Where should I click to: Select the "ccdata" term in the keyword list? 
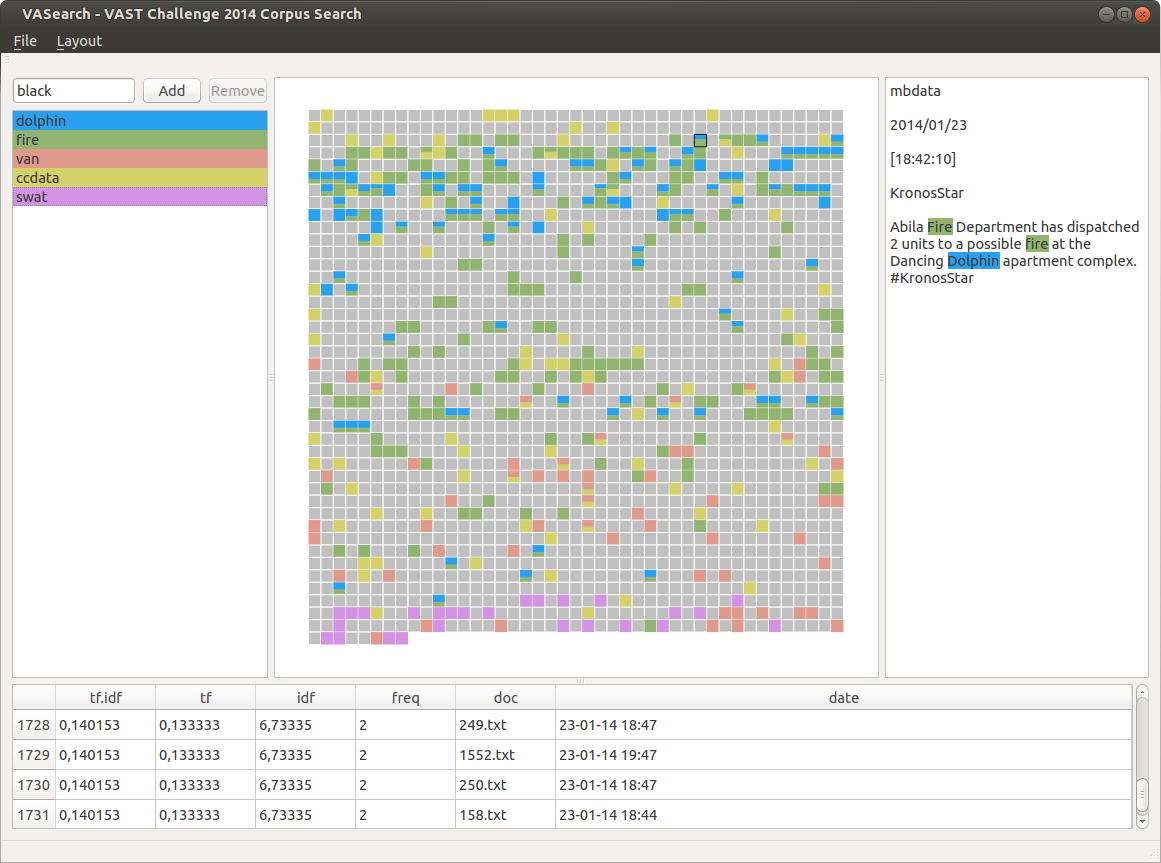point(140,178)
